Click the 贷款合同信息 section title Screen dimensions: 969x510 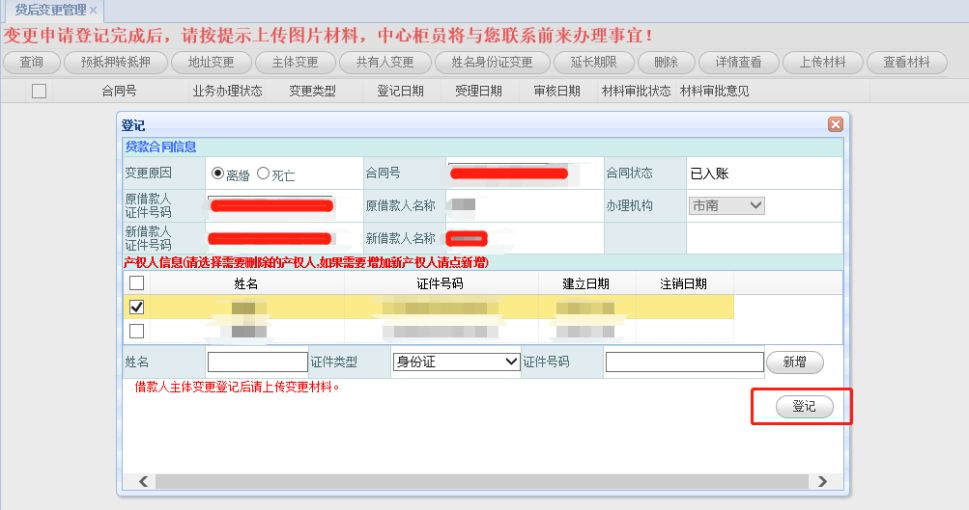point(161,147)
